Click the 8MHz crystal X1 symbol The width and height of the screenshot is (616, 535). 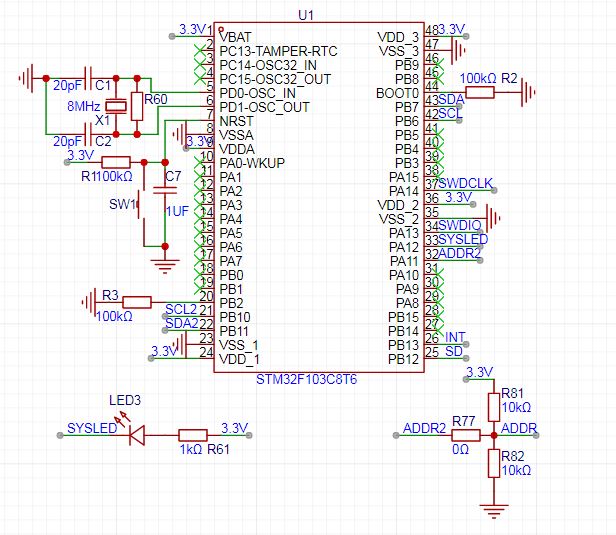[x=118, y=106]
